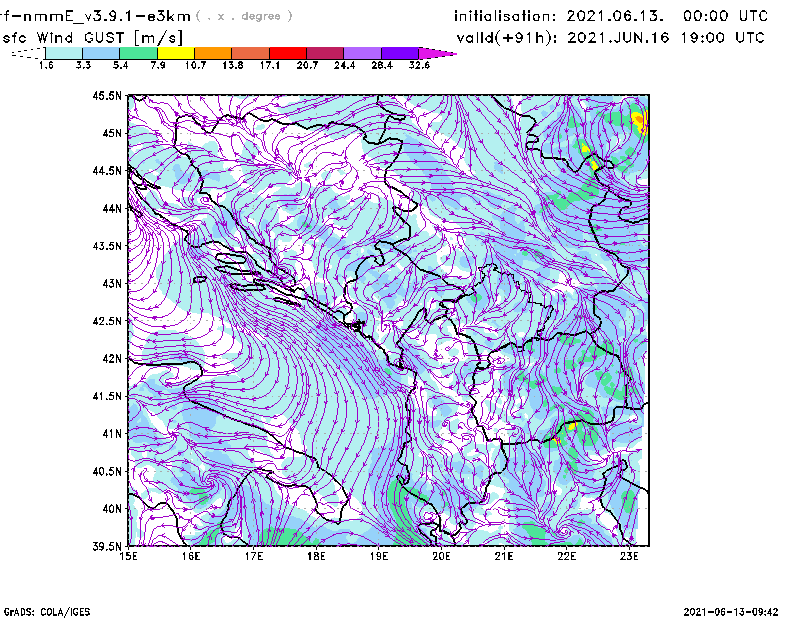Click the legend value 20.7
Screen dimensions: 800x618
coord(307,65)
